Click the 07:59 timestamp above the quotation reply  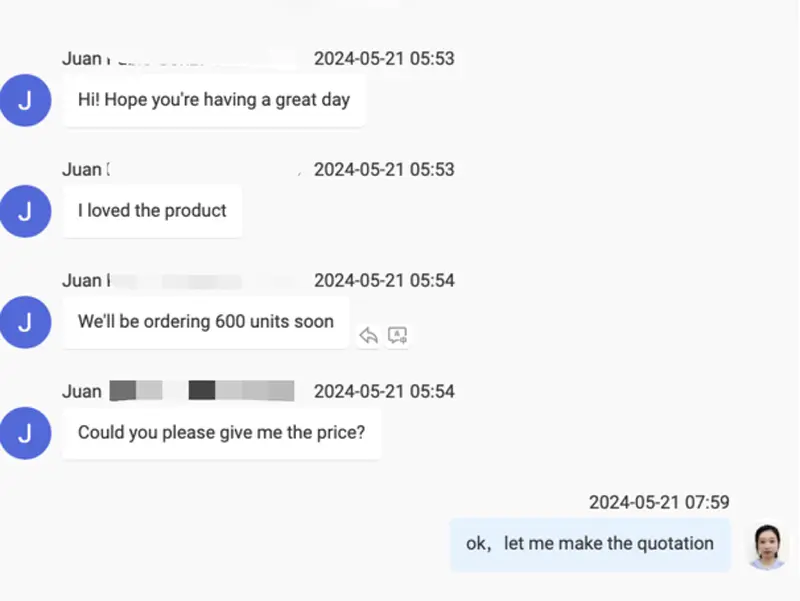click(x=659, y=502)
